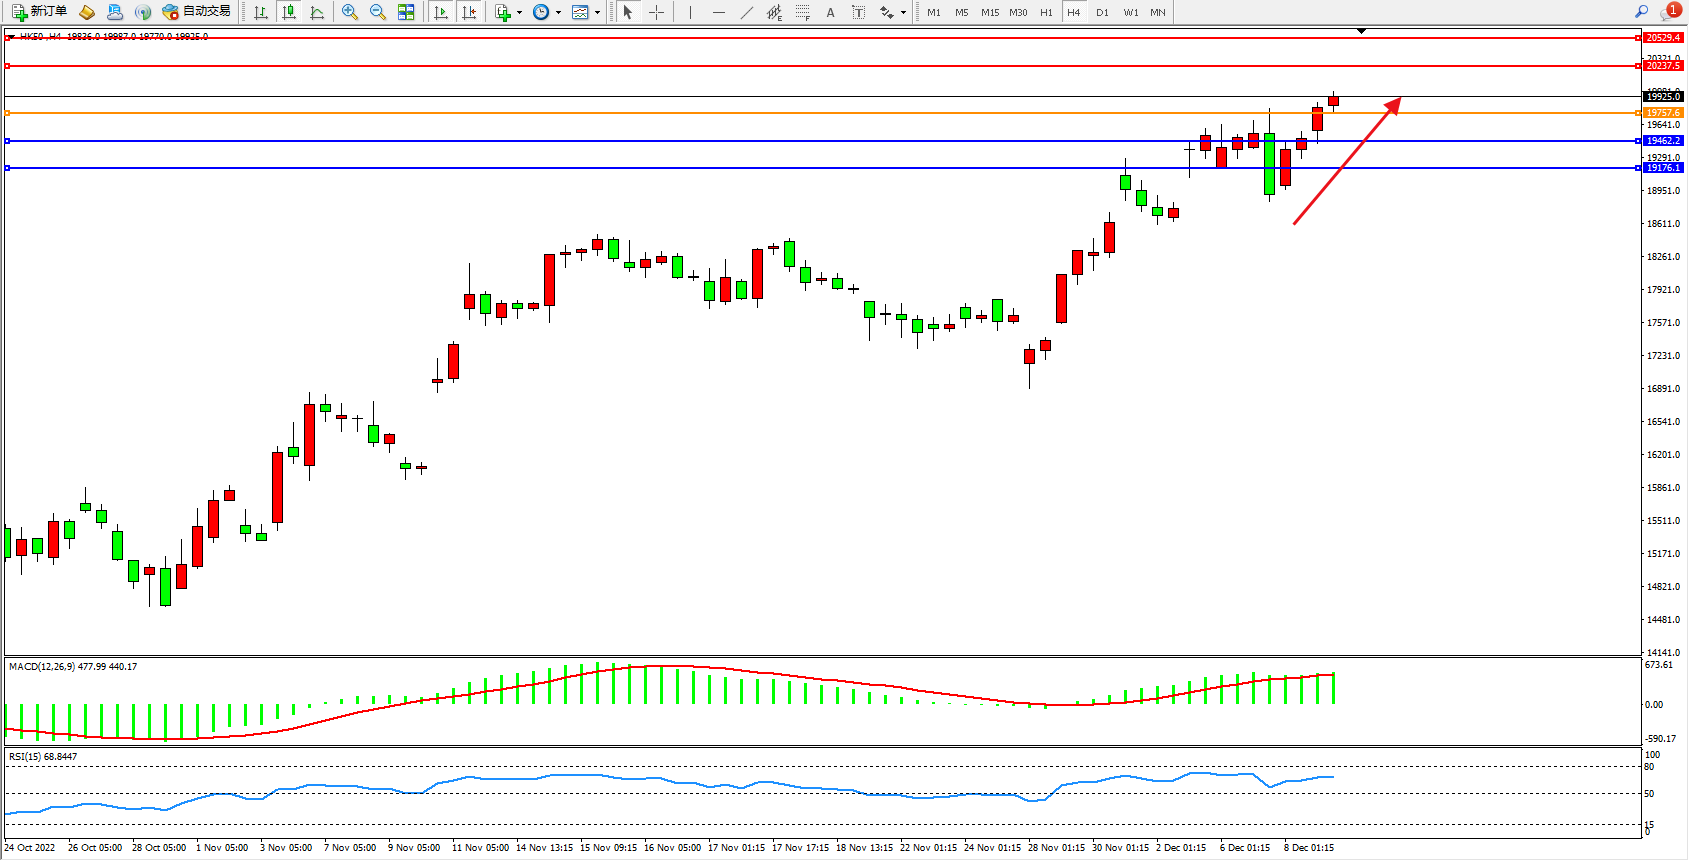Click the zoom in magnifier icon
The width and height of the screenshot is (1689, 861).
(349, 12)
